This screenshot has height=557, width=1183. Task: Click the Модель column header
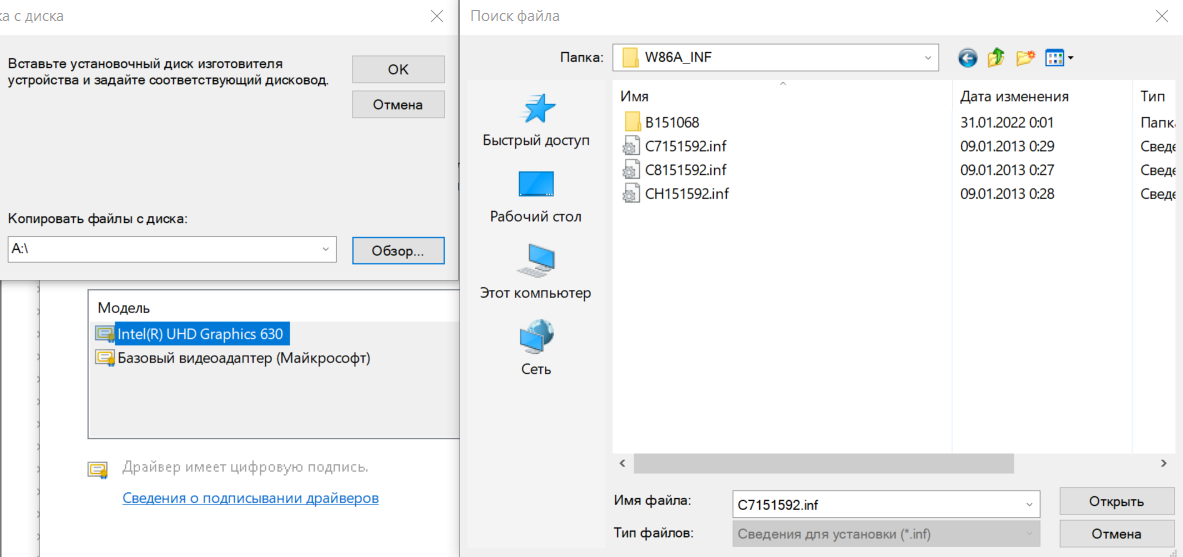pyautogui.click(x=124, y=308)
